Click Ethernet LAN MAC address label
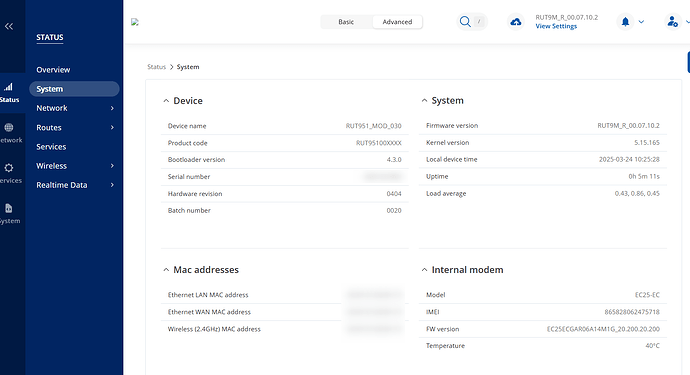 (x=208, y=295)
